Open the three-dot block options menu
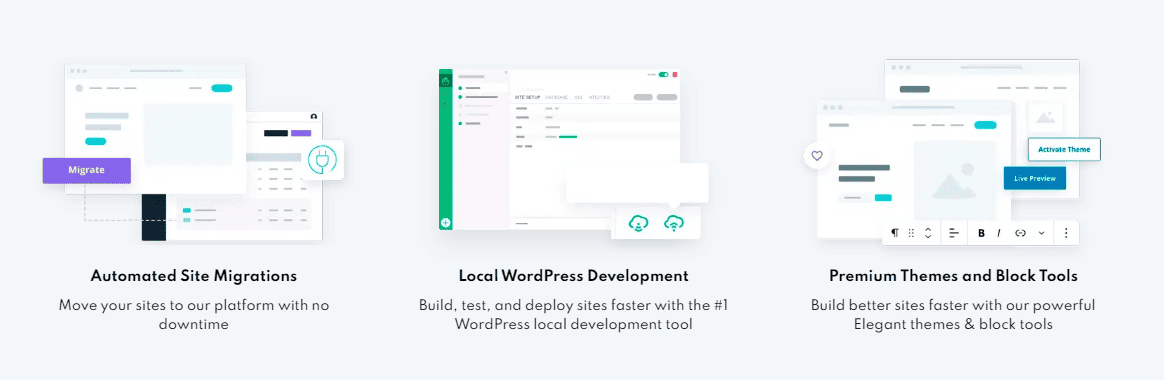 click(1066, 233)
